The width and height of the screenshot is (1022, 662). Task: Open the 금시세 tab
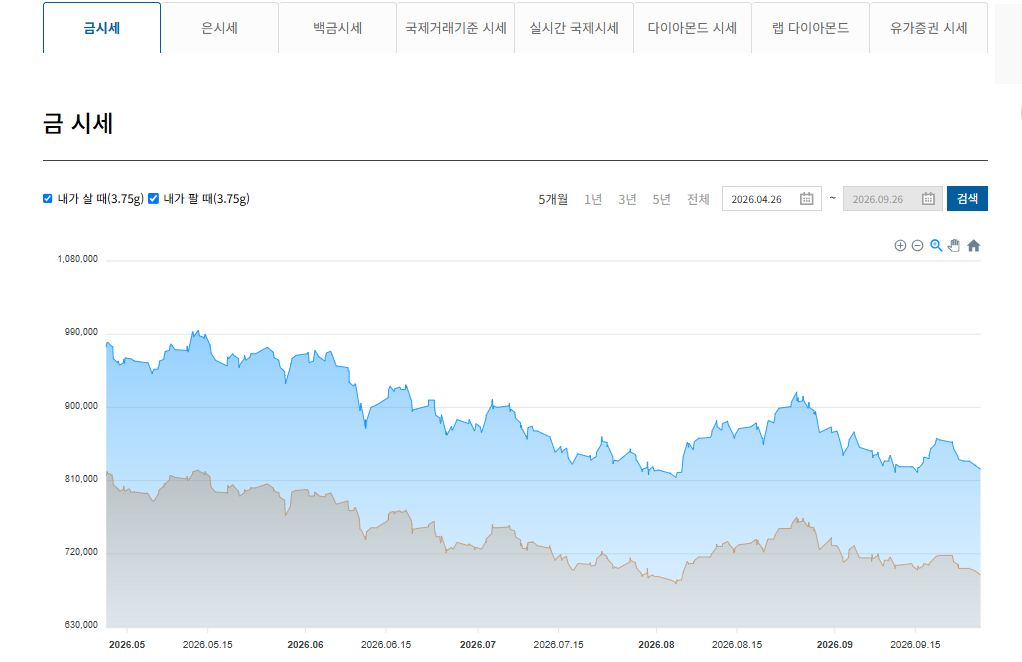[102, 28]
